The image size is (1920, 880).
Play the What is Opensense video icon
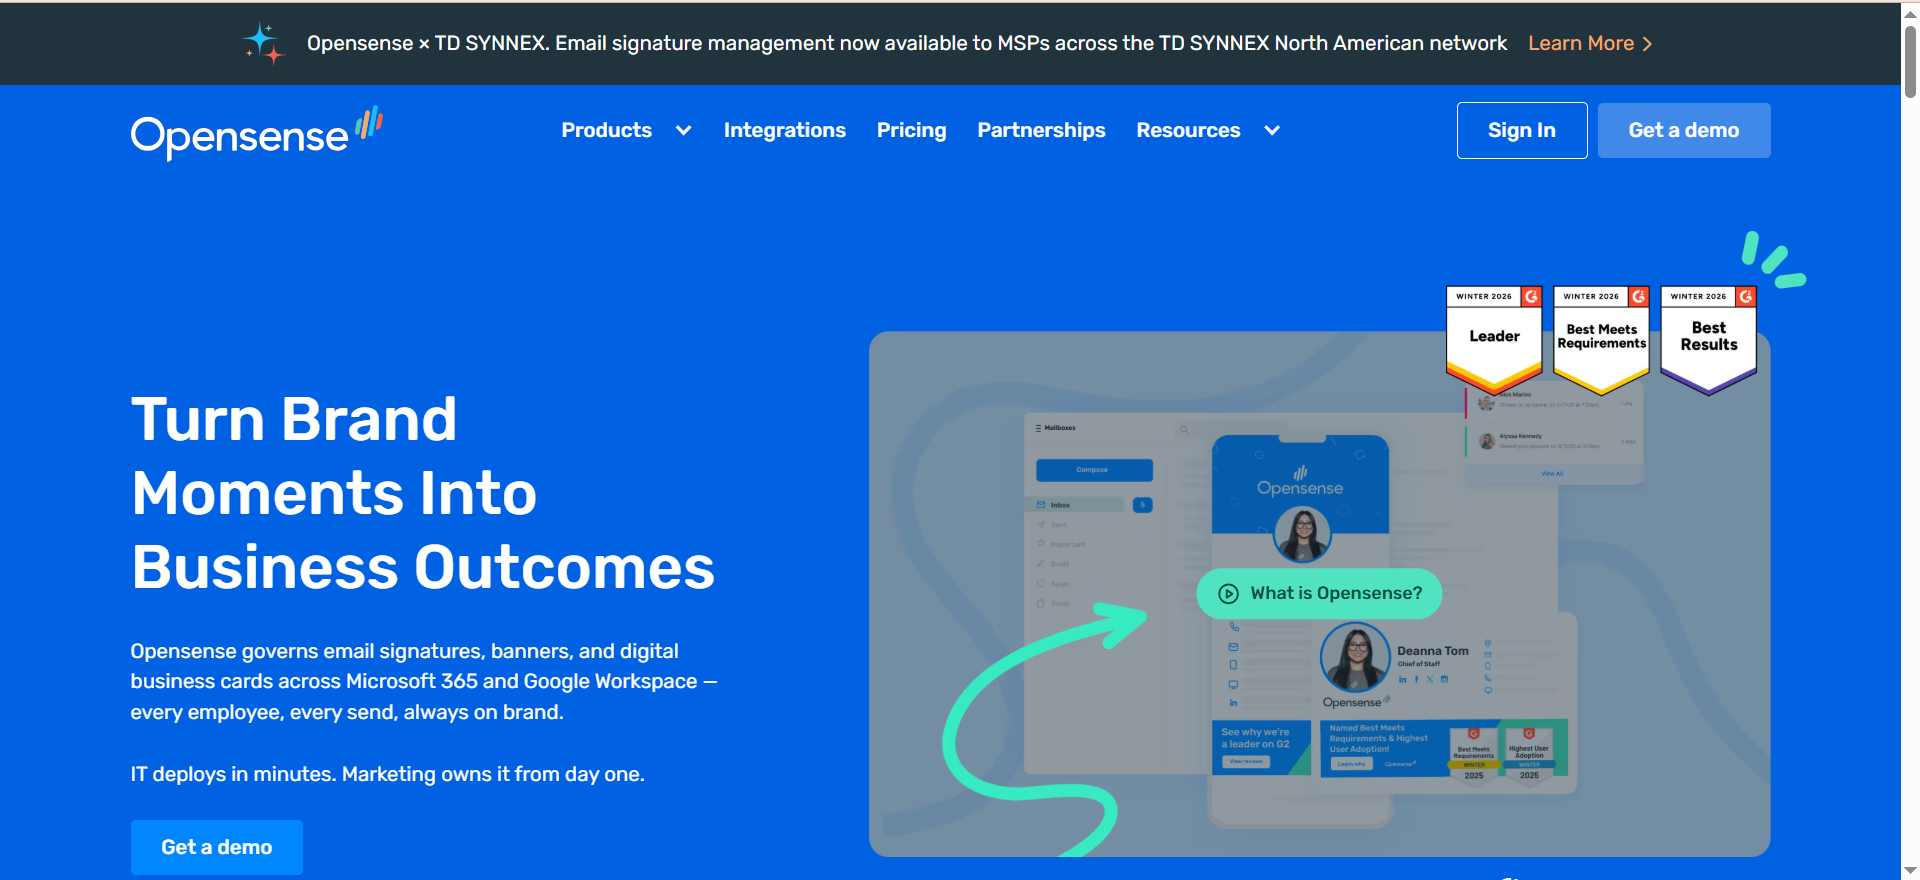pyautogui.click(x=1229, y=594)
